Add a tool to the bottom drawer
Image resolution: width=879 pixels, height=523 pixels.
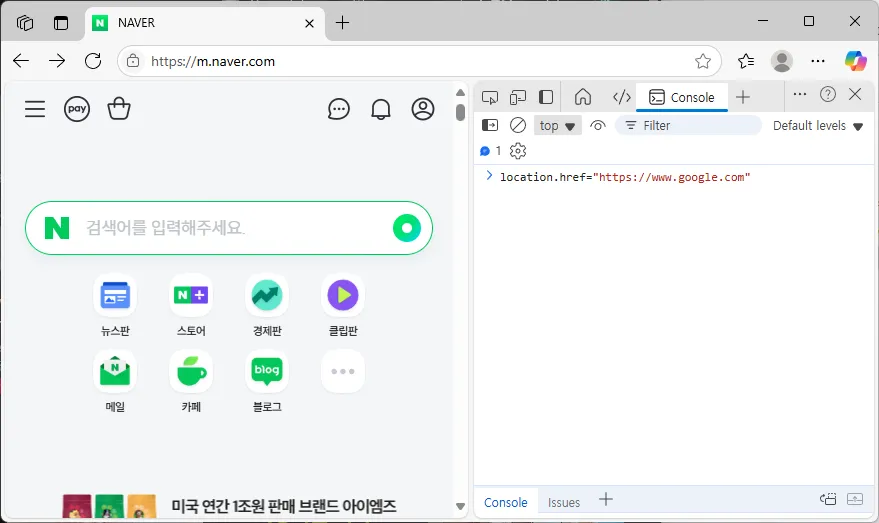[x=605, y=499]
